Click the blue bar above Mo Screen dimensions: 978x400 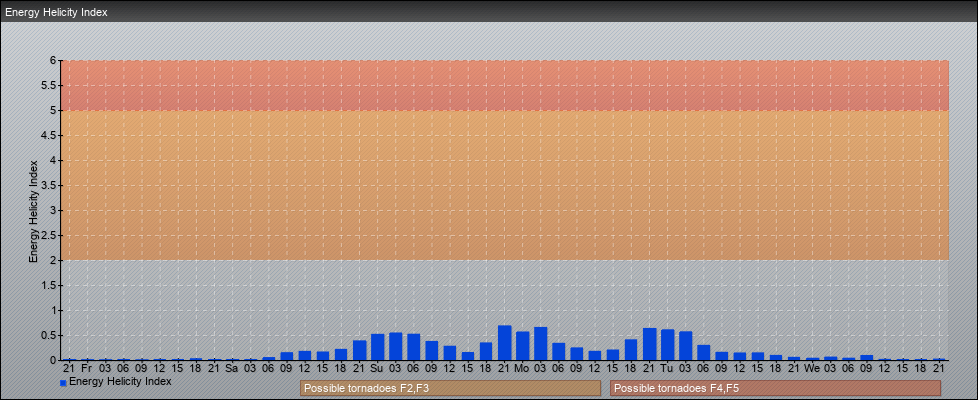pyautogui.click(x=522, y=346)
